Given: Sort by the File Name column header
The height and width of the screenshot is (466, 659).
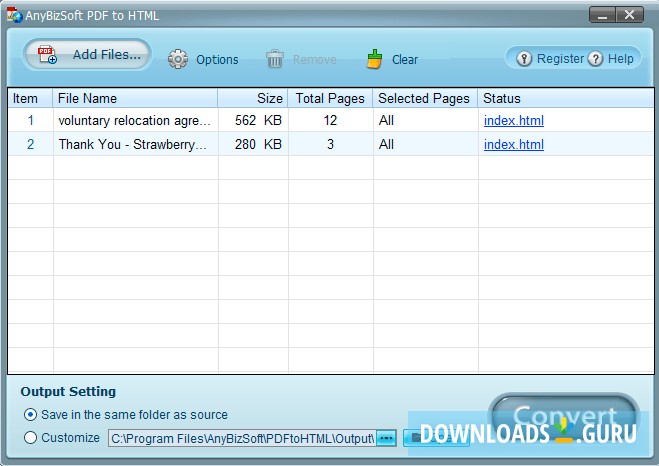Looking at the screenshot, I should [135, 98].
